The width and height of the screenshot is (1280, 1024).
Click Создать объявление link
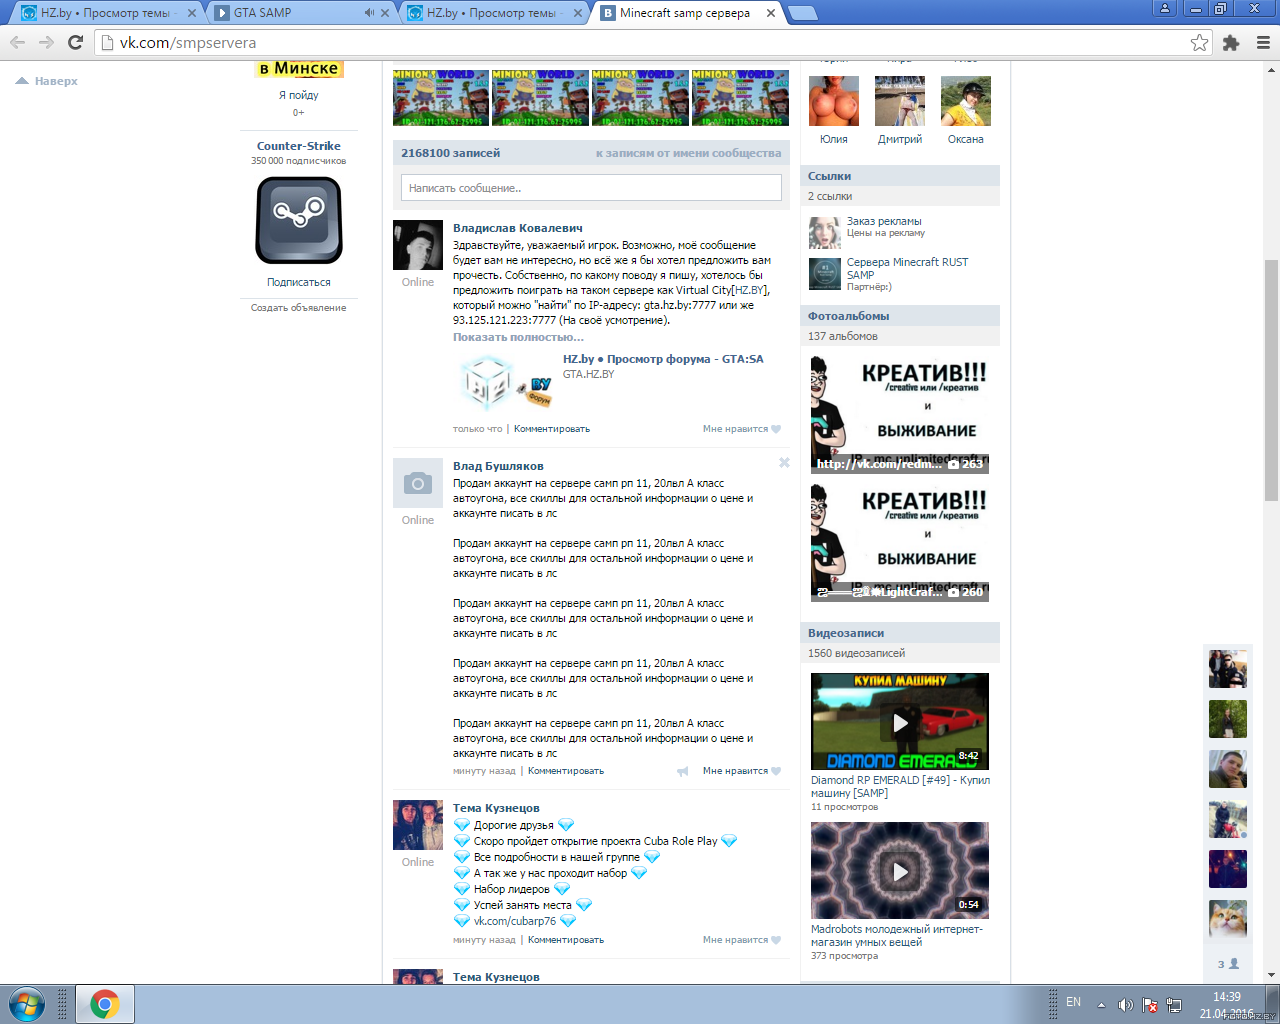click(298, 308)
